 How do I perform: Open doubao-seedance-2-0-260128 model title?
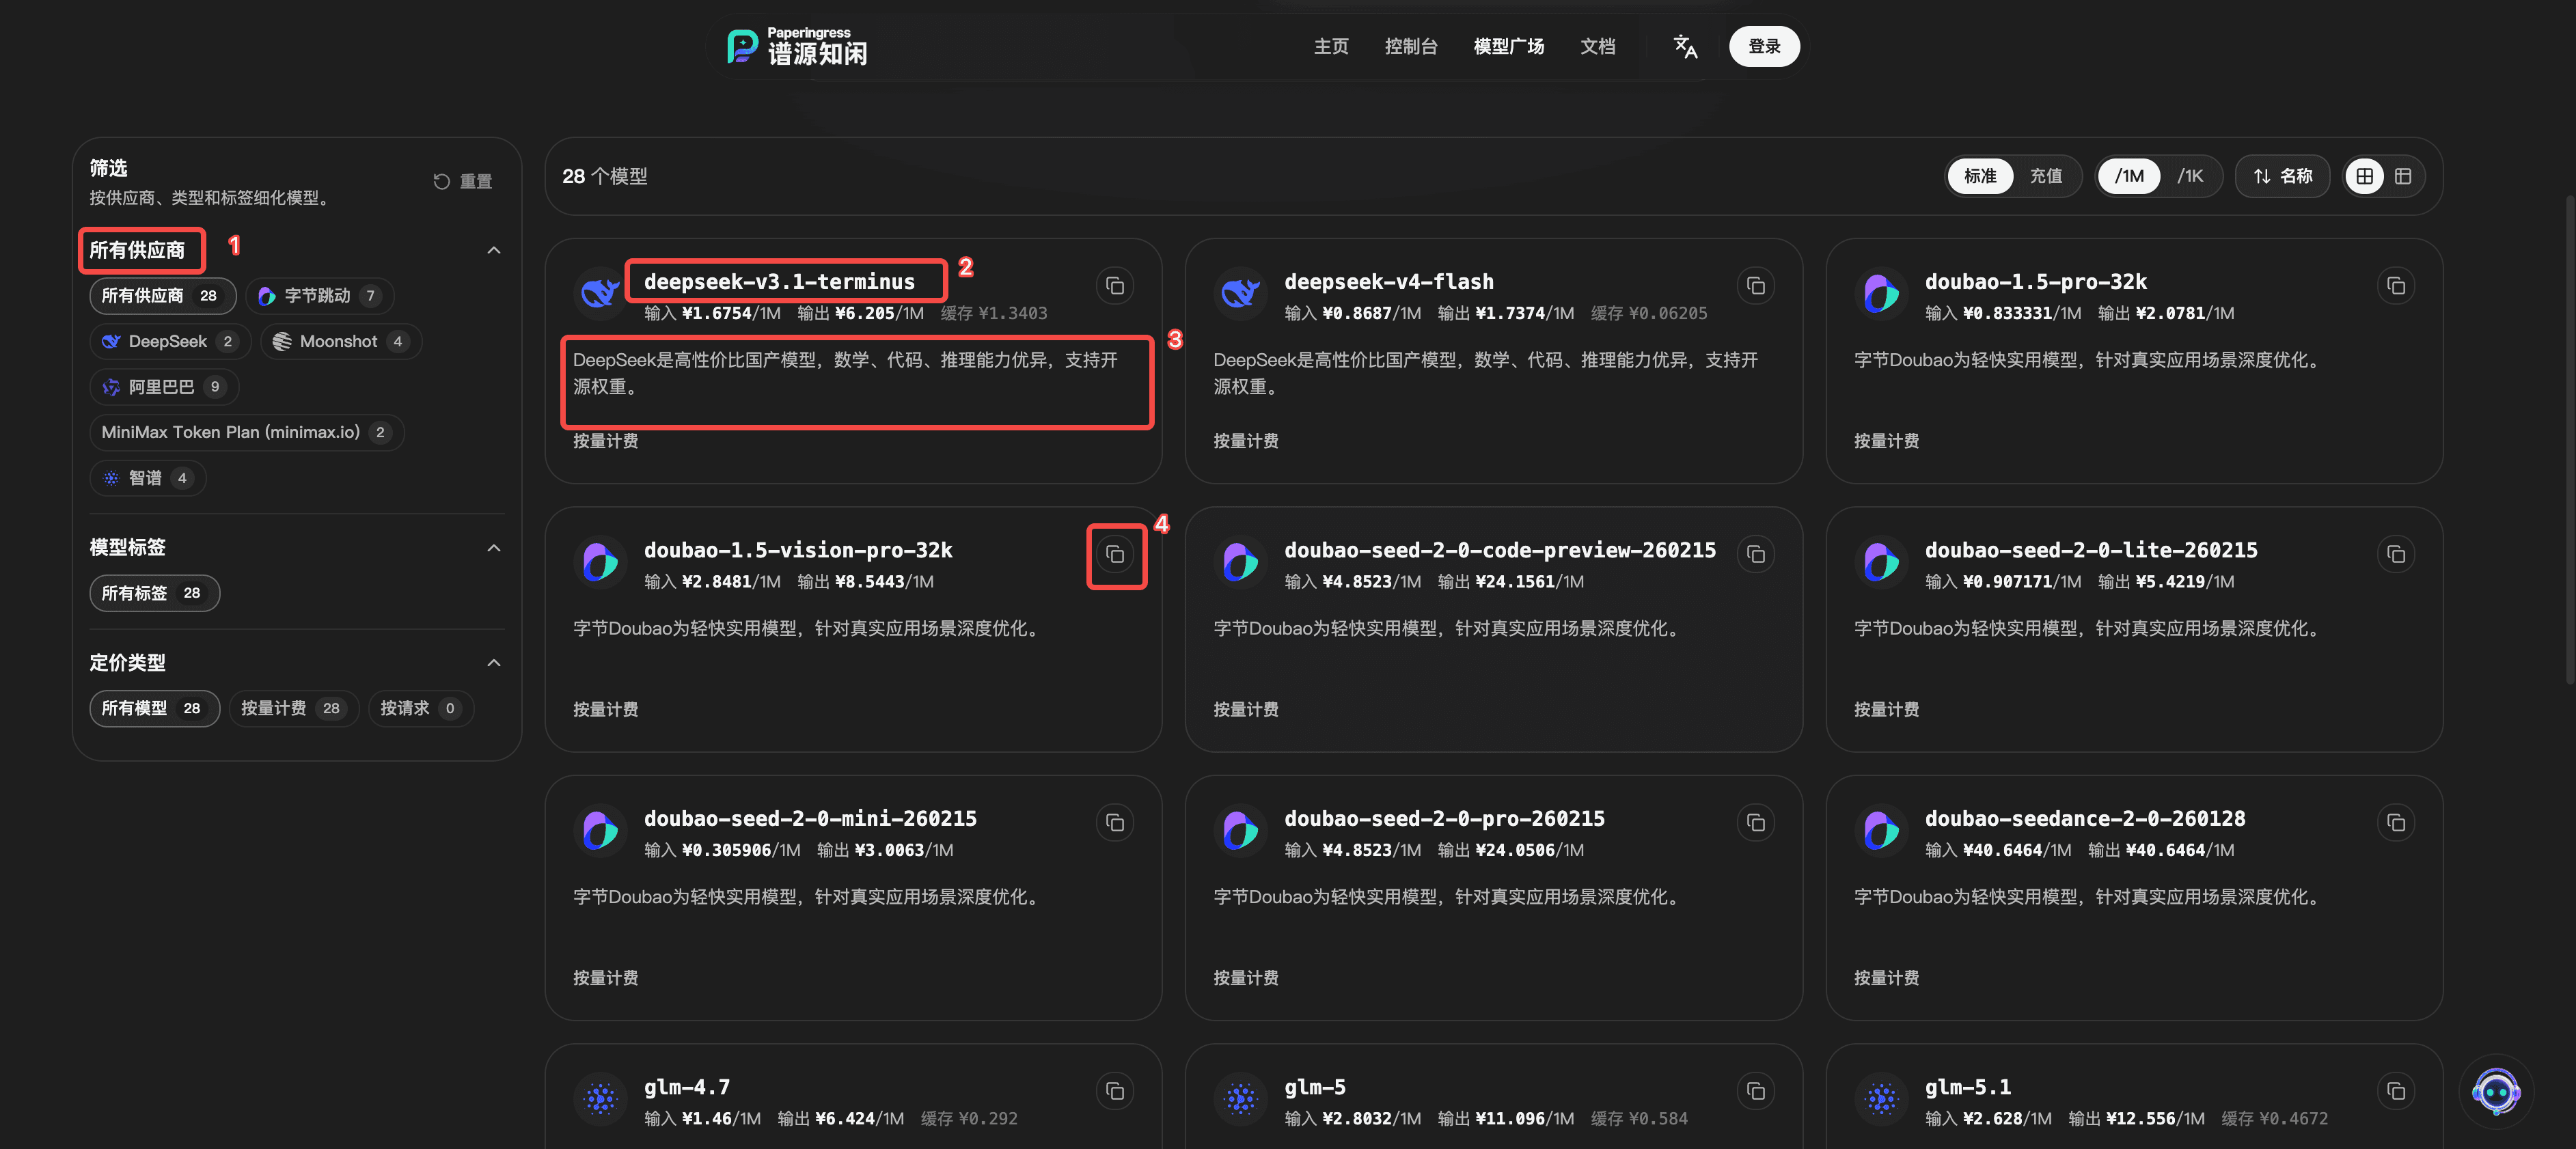click(x=2085, y=818)
